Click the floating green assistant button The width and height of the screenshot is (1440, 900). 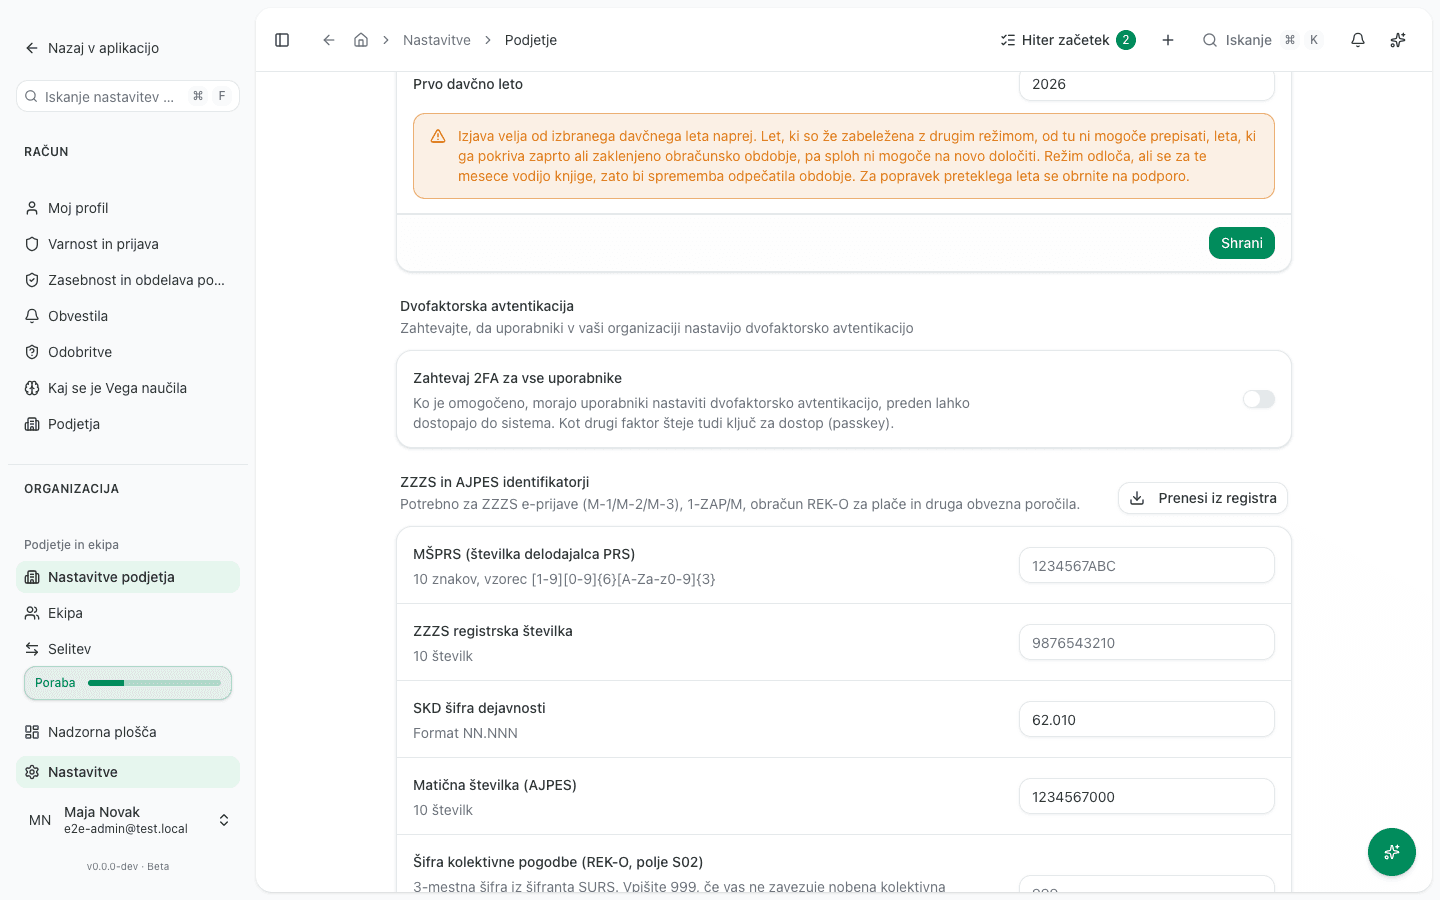pyautogui.click(x=1392, y=852)
